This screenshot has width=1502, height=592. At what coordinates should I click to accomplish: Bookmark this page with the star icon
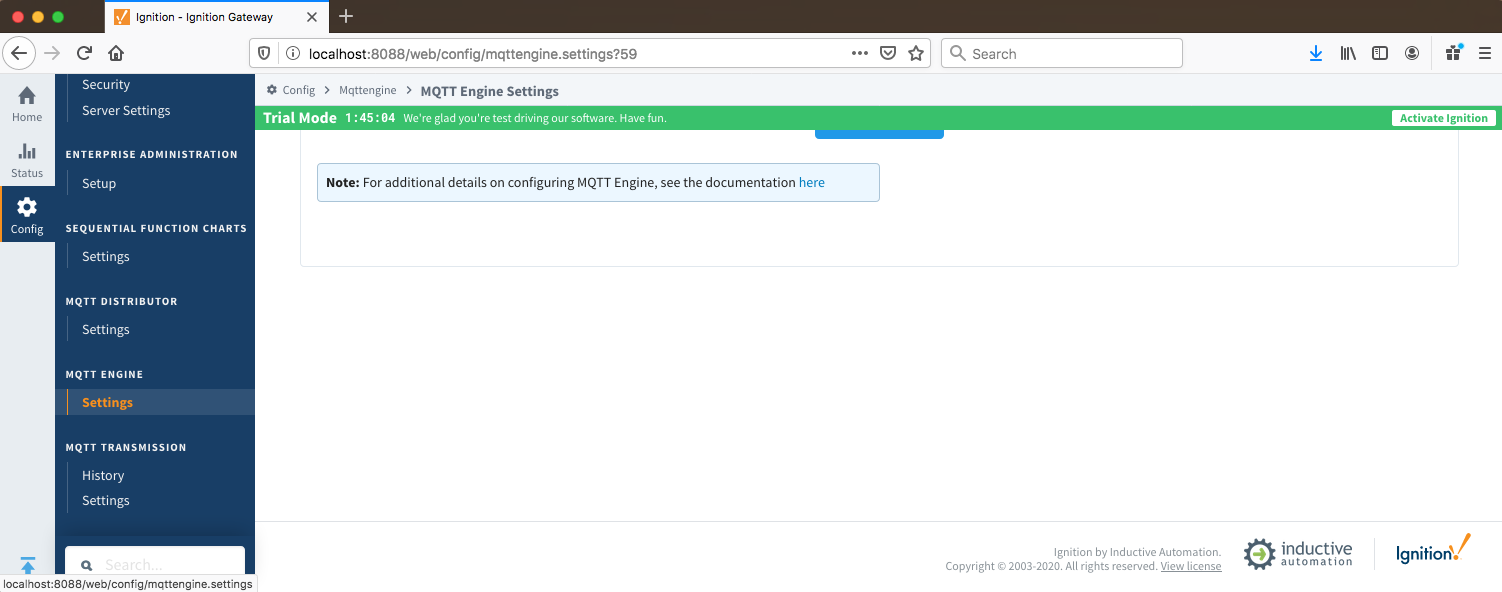pyautogui.click(x=915, y=54)
